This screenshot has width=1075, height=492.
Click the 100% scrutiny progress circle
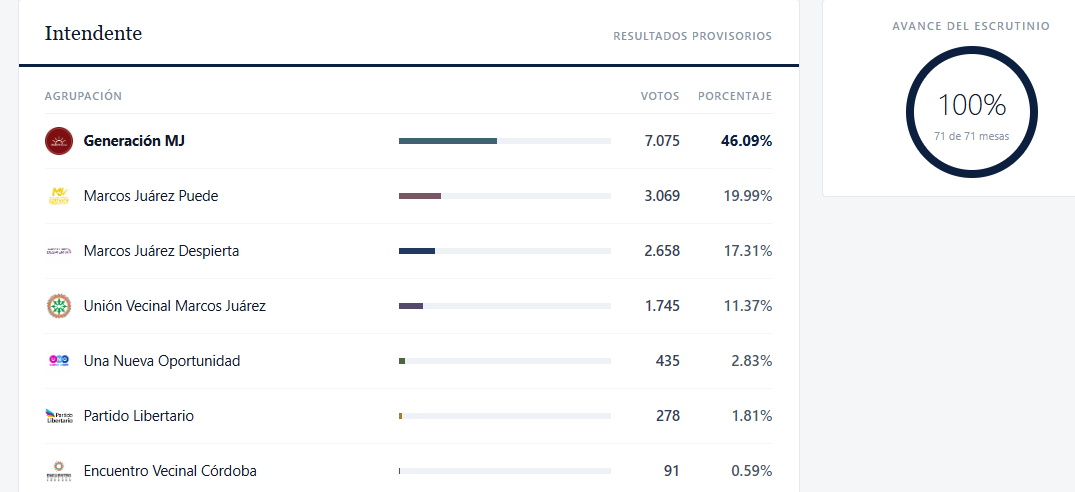[971, 112]
